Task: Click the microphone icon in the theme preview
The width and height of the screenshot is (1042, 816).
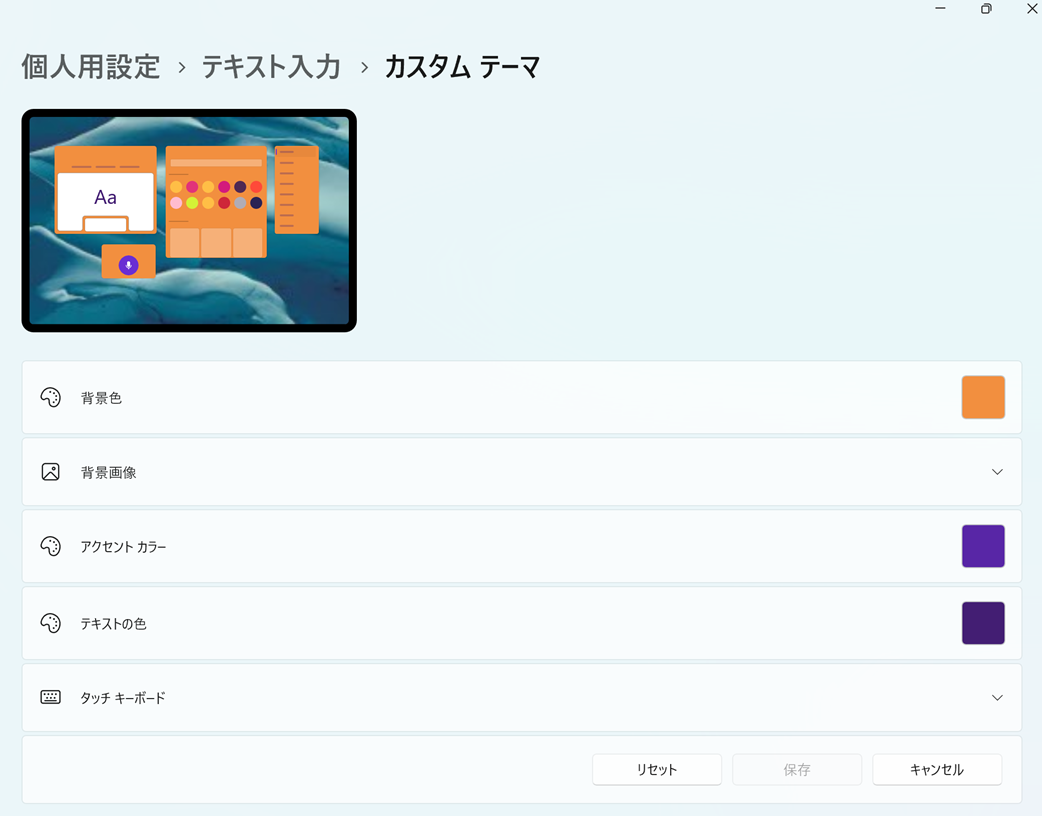Action: coord(128,265)
